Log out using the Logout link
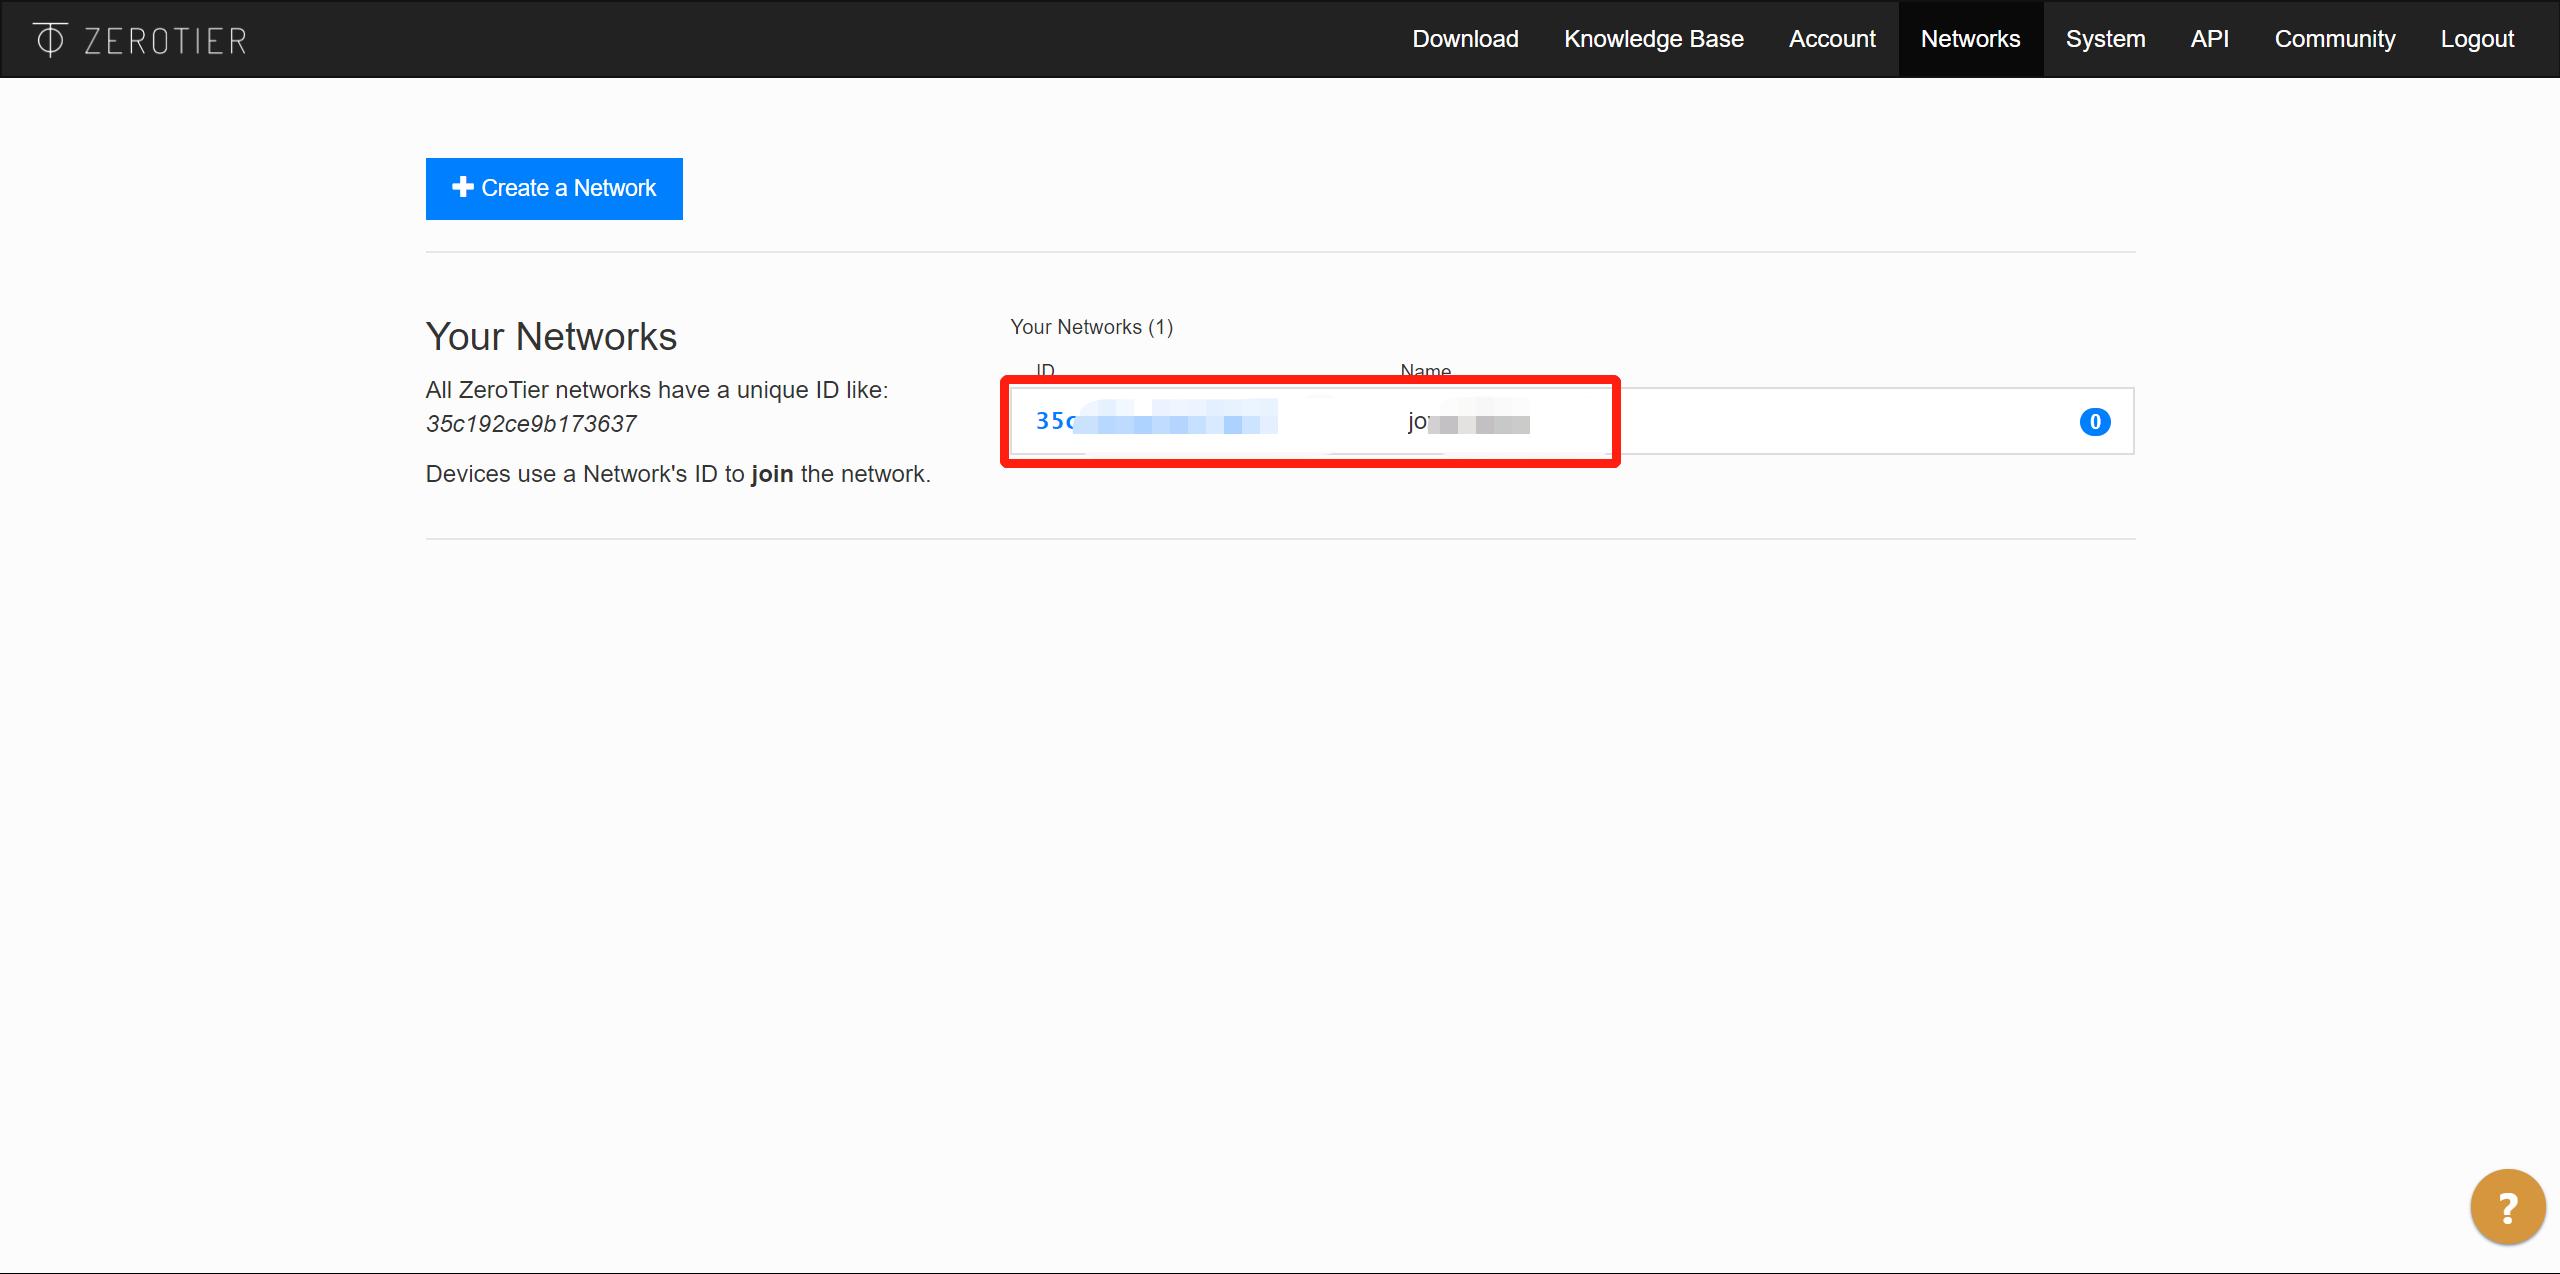This screenshot has width=2560, height=1274. [x=2476, y=39]
